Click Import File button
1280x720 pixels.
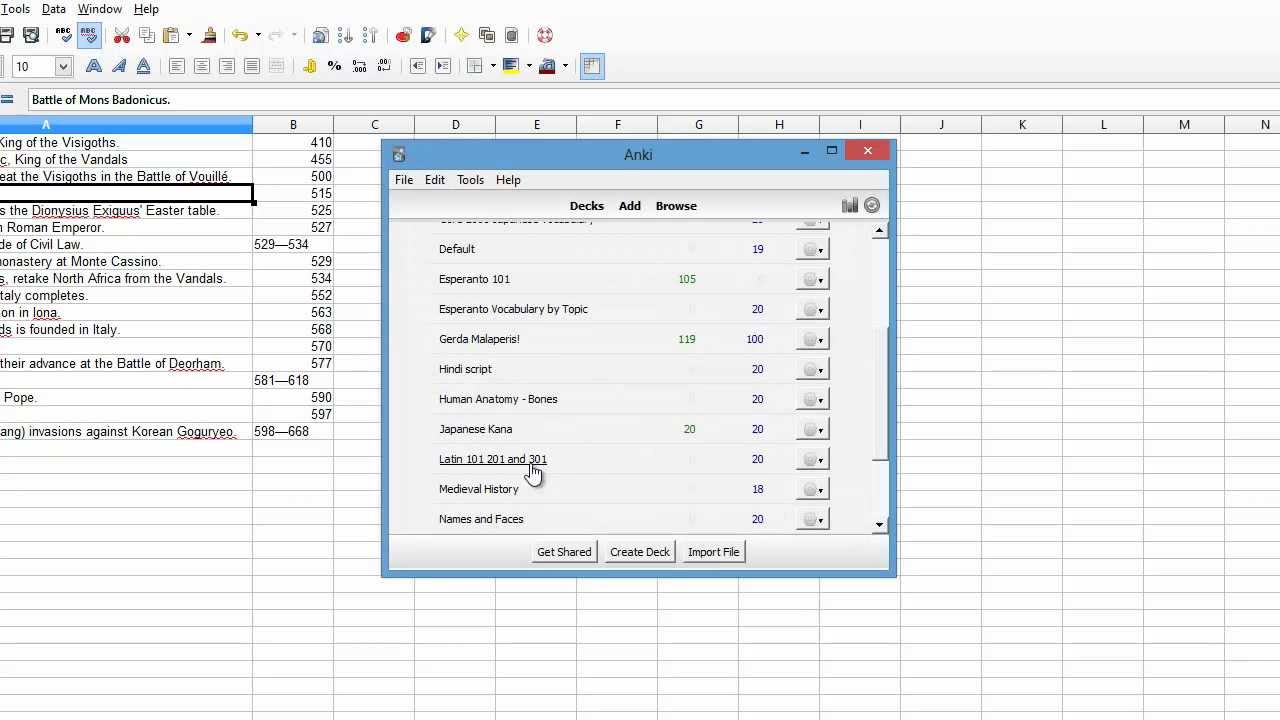coord(714,552)
